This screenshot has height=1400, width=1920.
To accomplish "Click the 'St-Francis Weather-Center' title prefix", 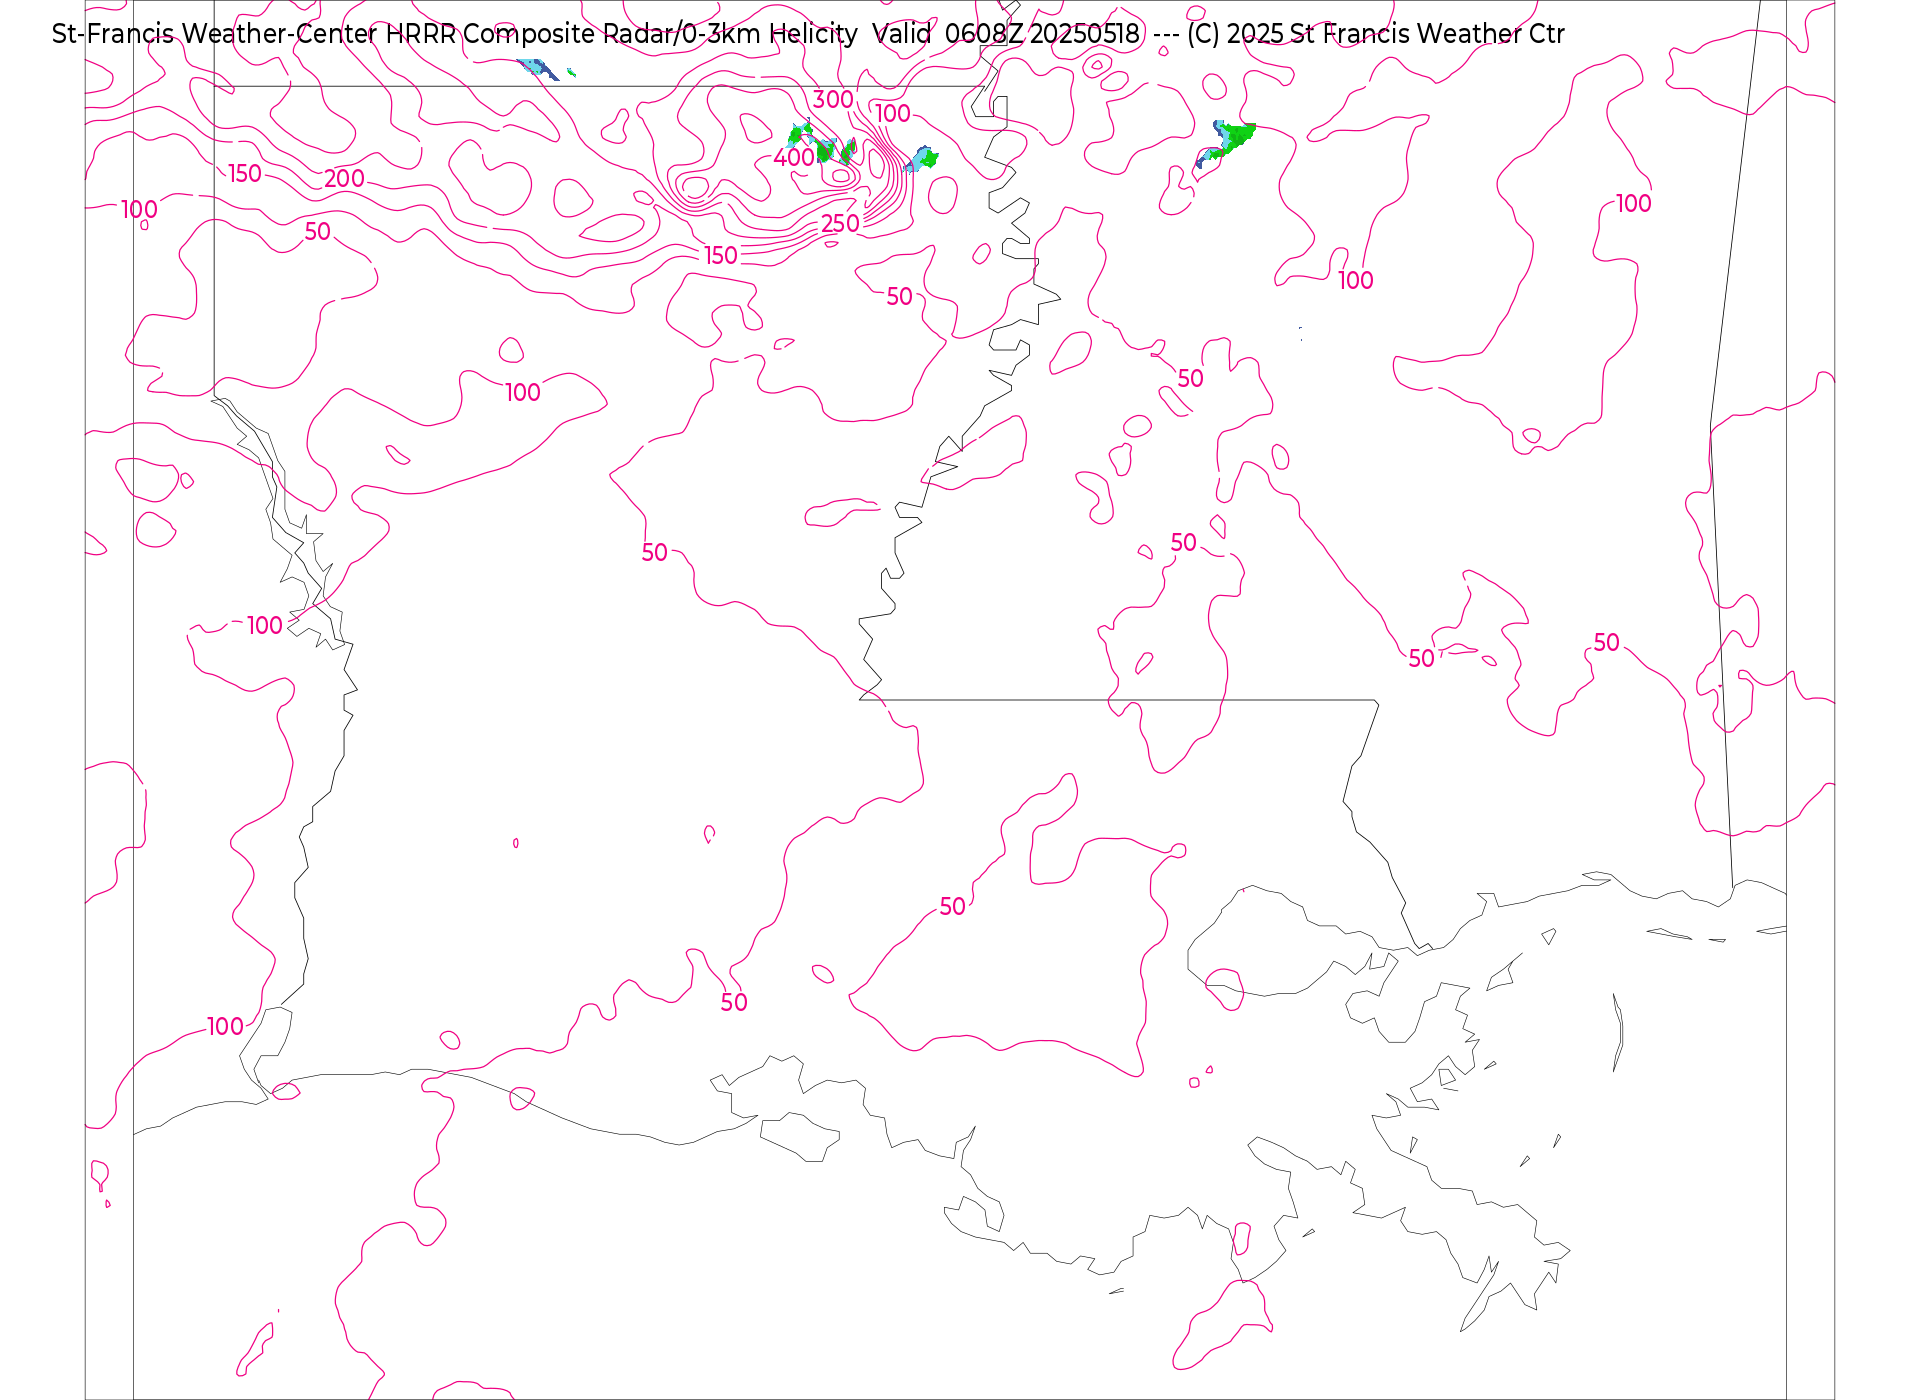I will pos(214,34).
